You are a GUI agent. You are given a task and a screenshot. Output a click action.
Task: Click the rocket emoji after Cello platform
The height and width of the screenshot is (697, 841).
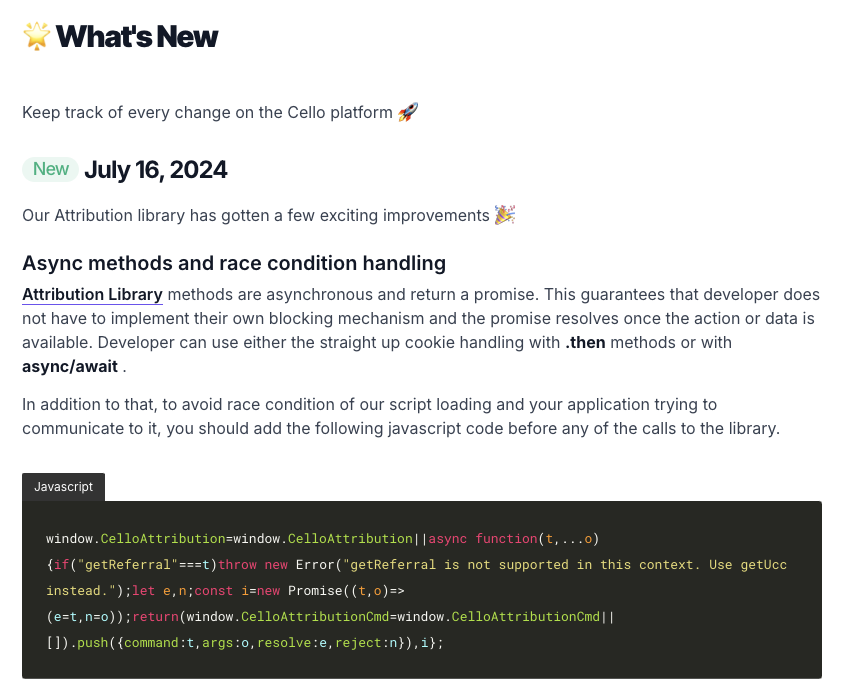pyautogui.click(x=408, y=112)
